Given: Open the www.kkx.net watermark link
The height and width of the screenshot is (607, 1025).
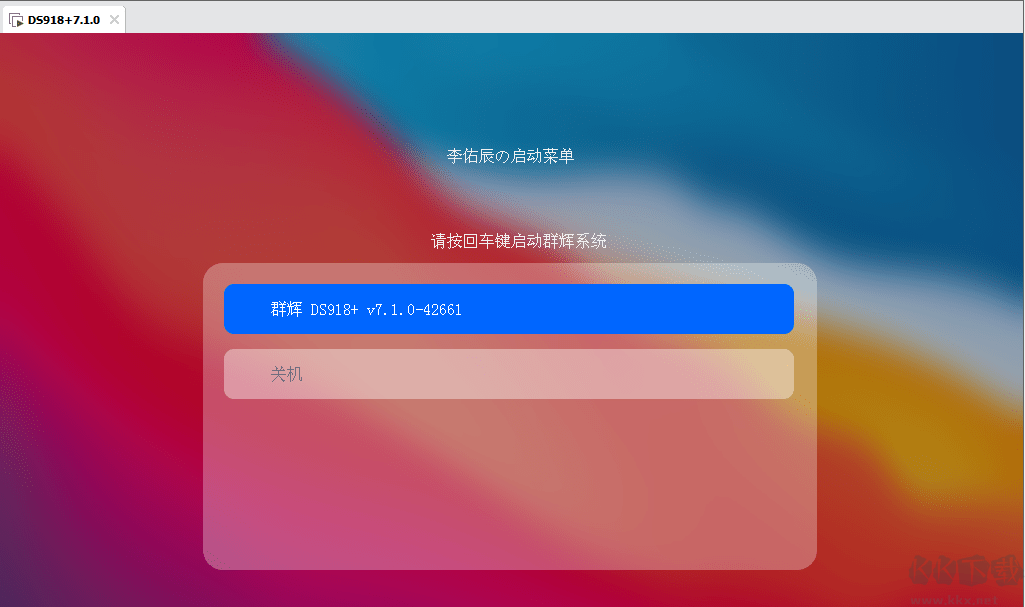Looking at the screenshot, I should point(954,599).
